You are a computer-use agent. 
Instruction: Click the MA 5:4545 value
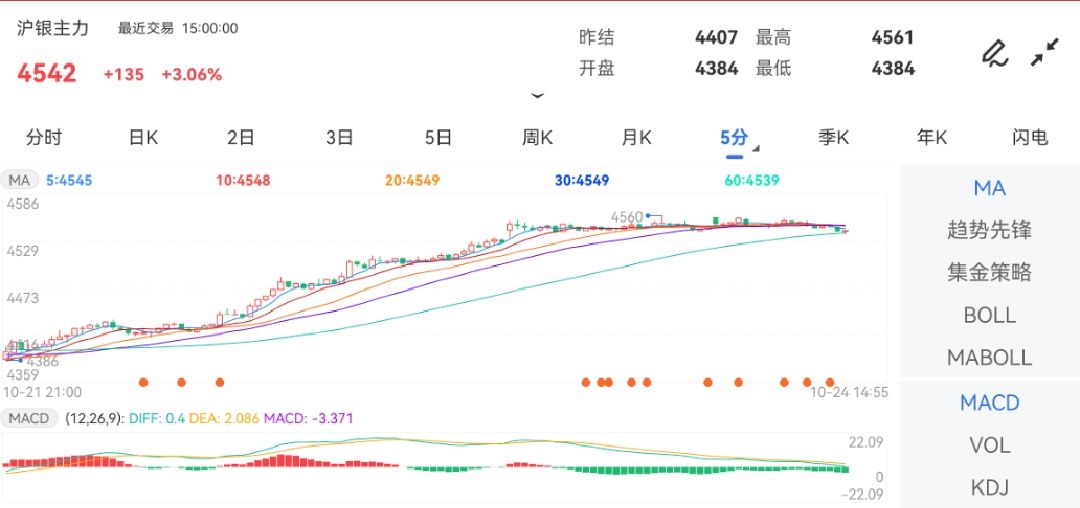[x=69, y=180]
